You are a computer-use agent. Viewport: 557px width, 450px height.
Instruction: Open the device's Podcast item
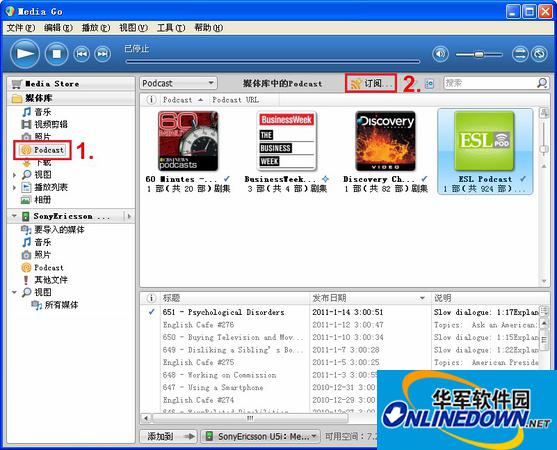coord(43,267)
